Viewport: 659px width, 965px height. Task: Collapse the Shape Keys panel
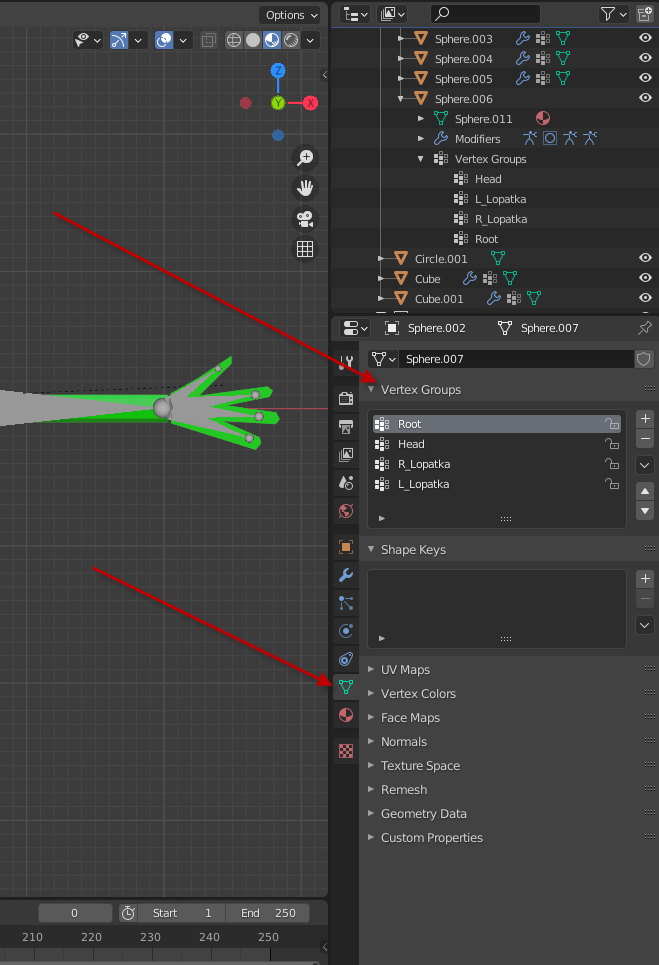click(371, 549)
